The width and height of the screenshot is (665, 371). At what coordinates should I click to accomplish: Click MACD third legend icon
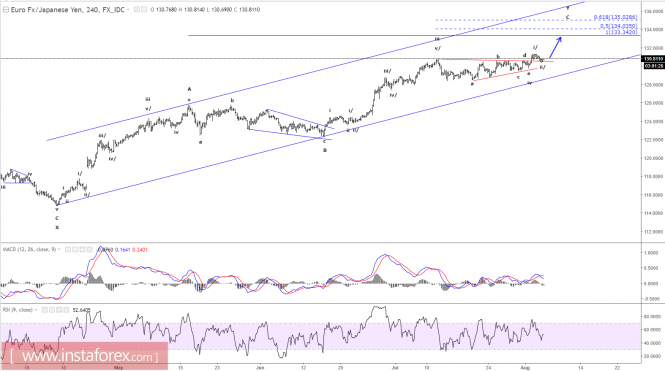click(x=82, y=249)
